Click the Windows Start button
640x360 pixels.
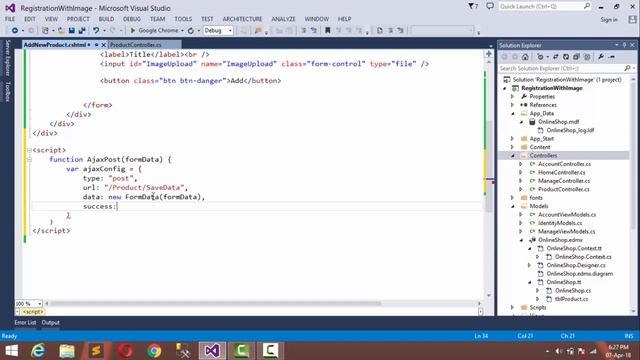coord(11,351)
